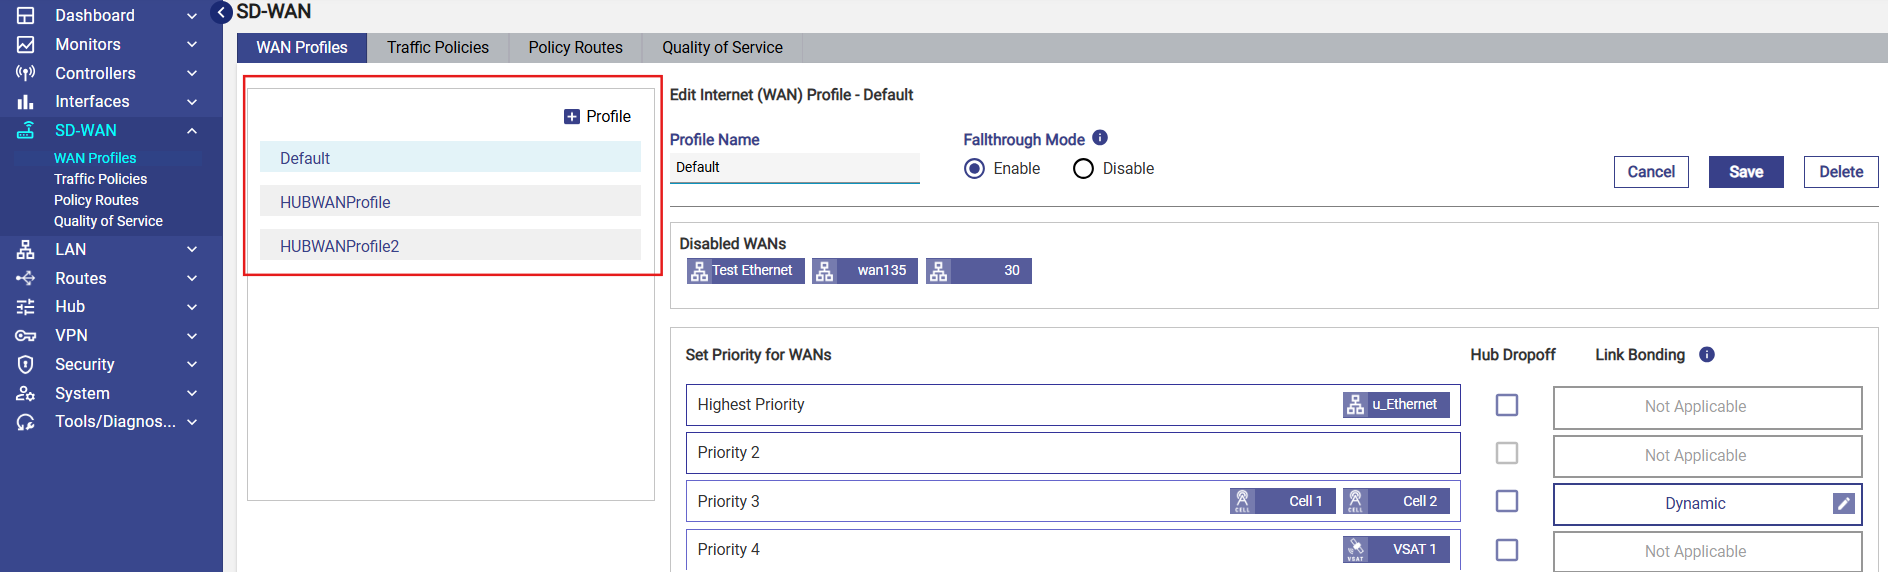Open the Quality of Service tab
Screen dimensions: 1888x572
(722, 48)
